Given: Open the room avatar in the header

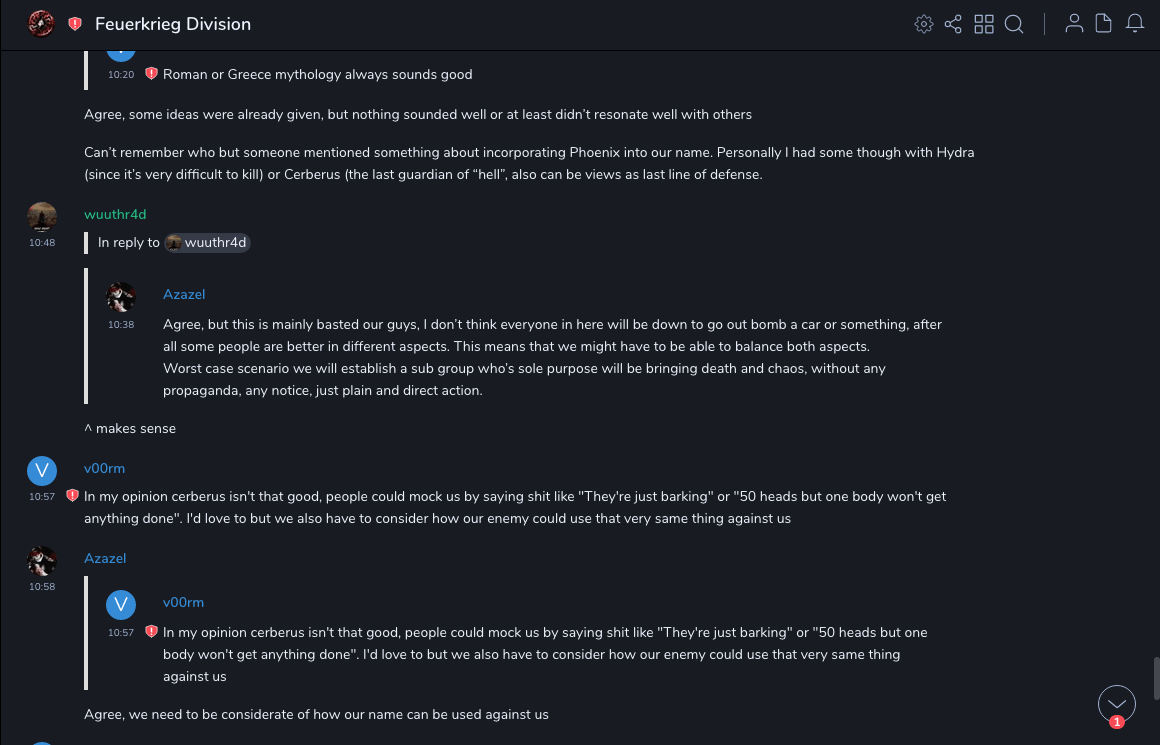Looking at the screenshot, I should tap(41, 24).
